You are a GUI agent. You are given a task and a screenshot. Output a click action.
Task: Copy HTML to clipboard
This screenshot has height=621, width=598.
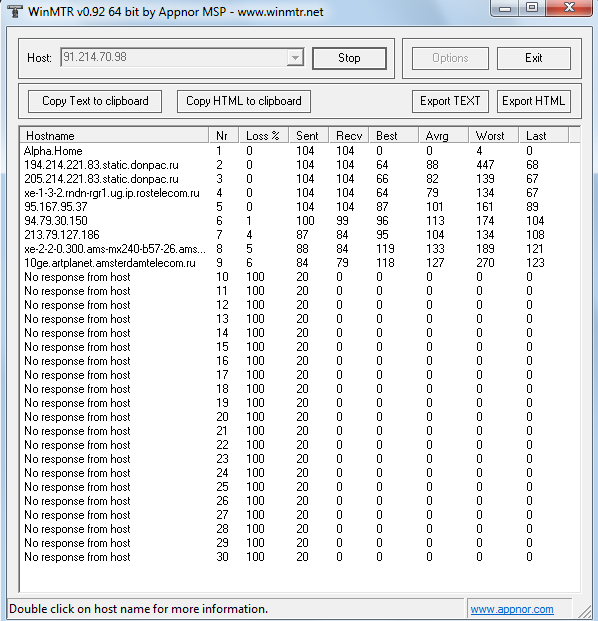(244, 101)
